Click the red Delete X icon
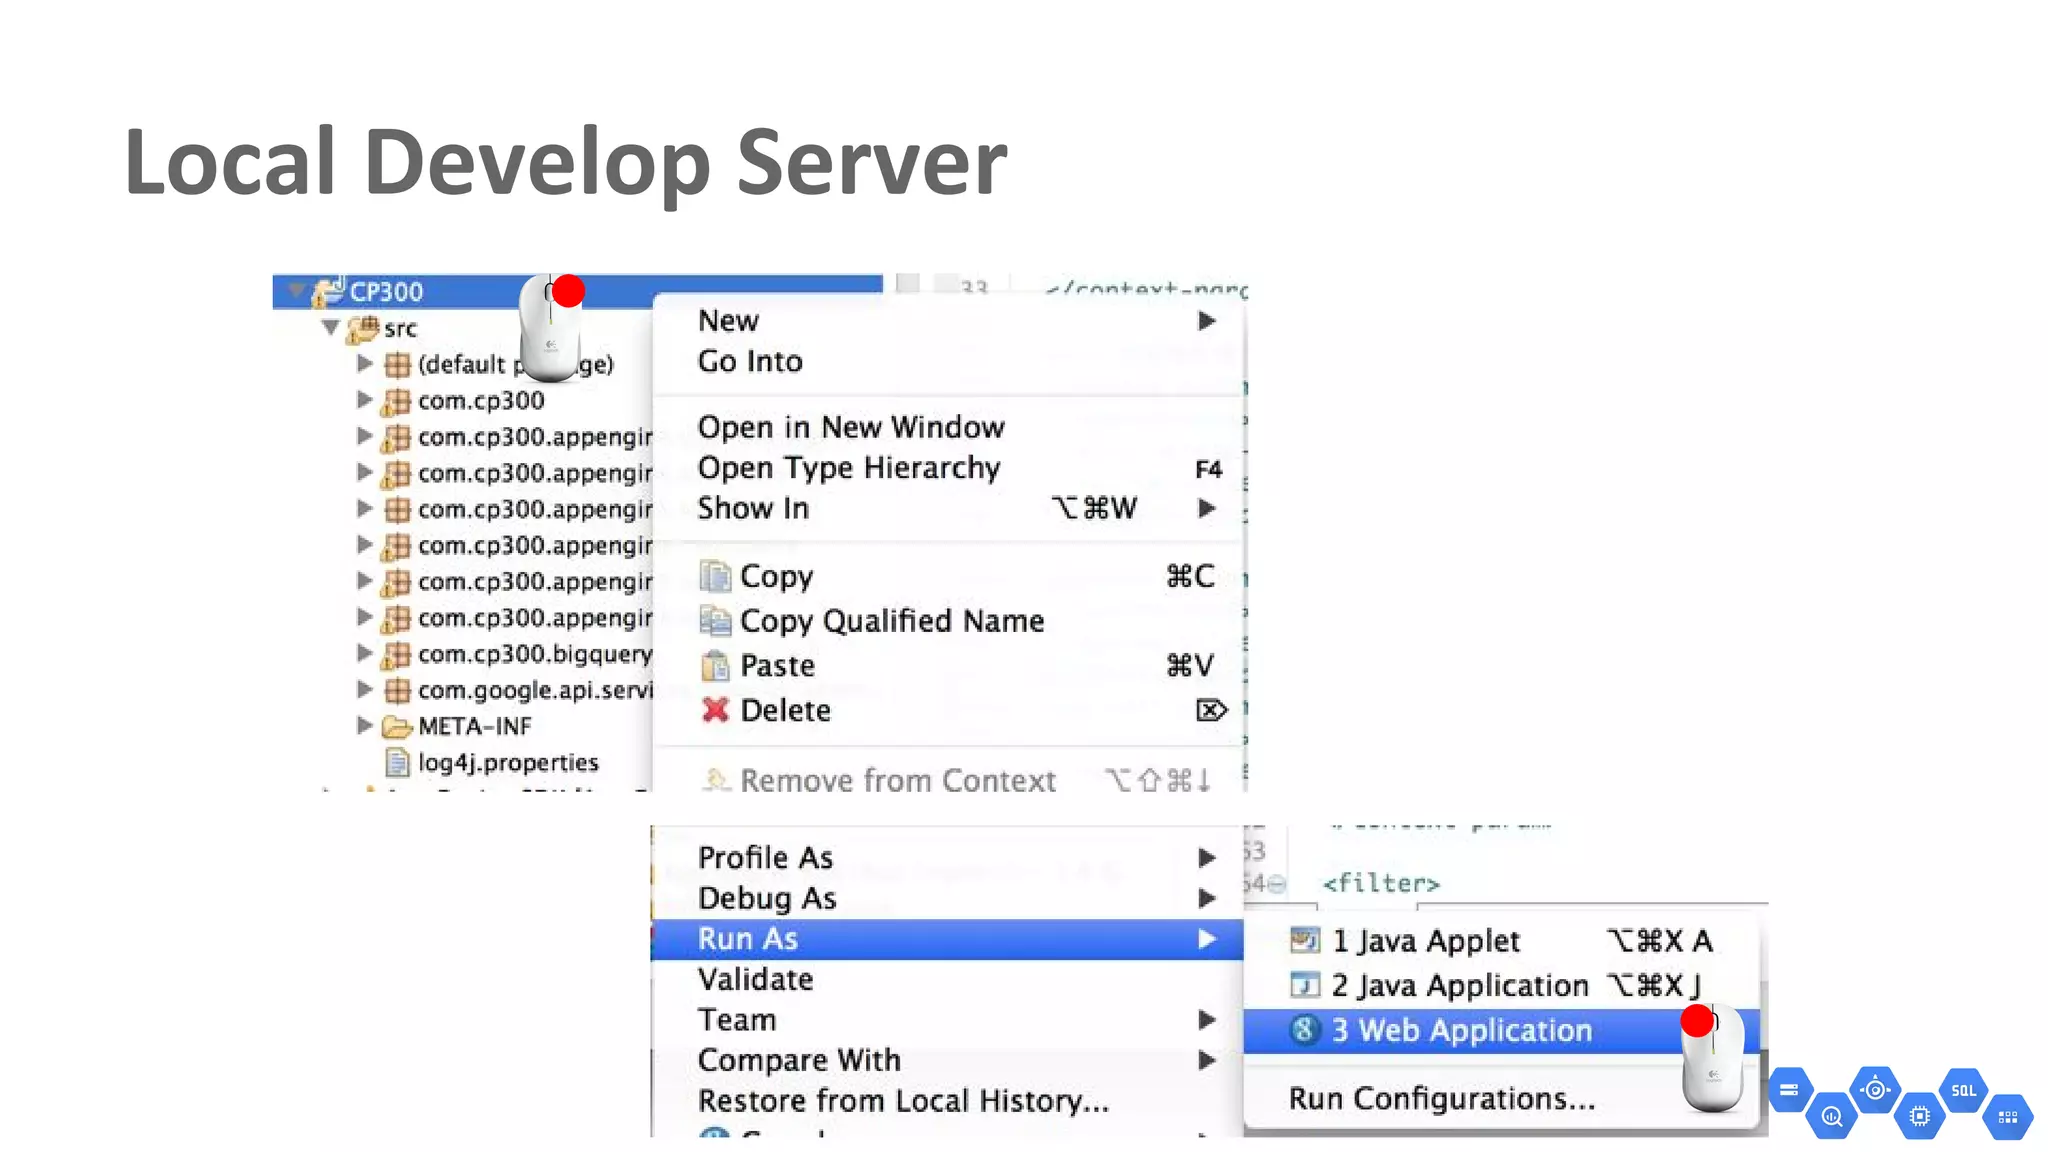 pyautogui.click(x=715, y=710)
